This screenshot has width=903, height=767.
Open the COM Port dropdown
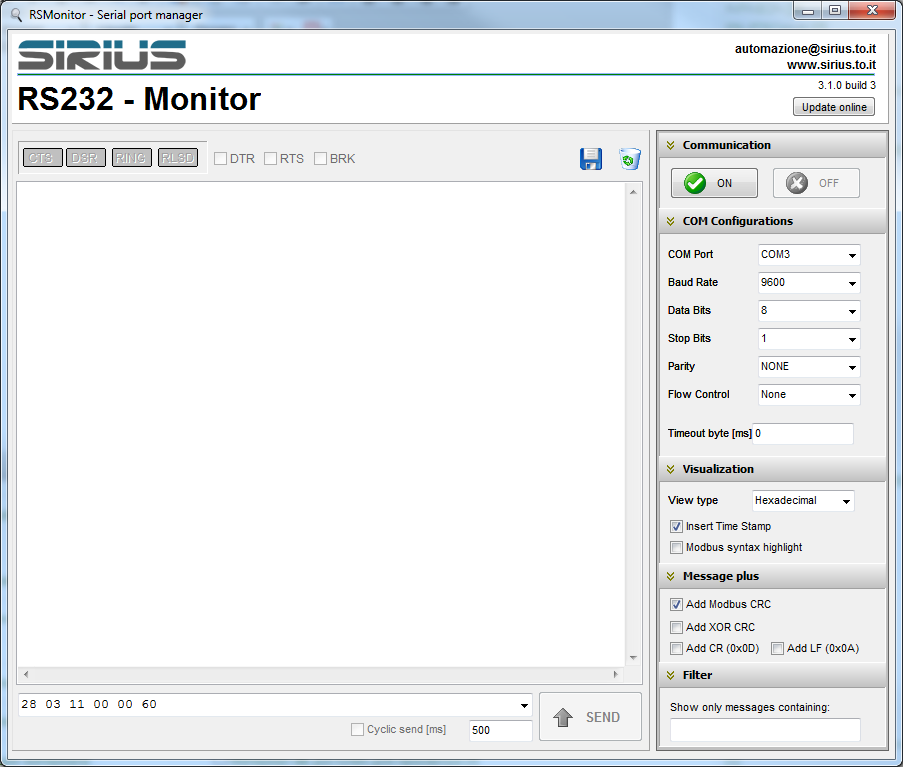click(x=808, y=255)
